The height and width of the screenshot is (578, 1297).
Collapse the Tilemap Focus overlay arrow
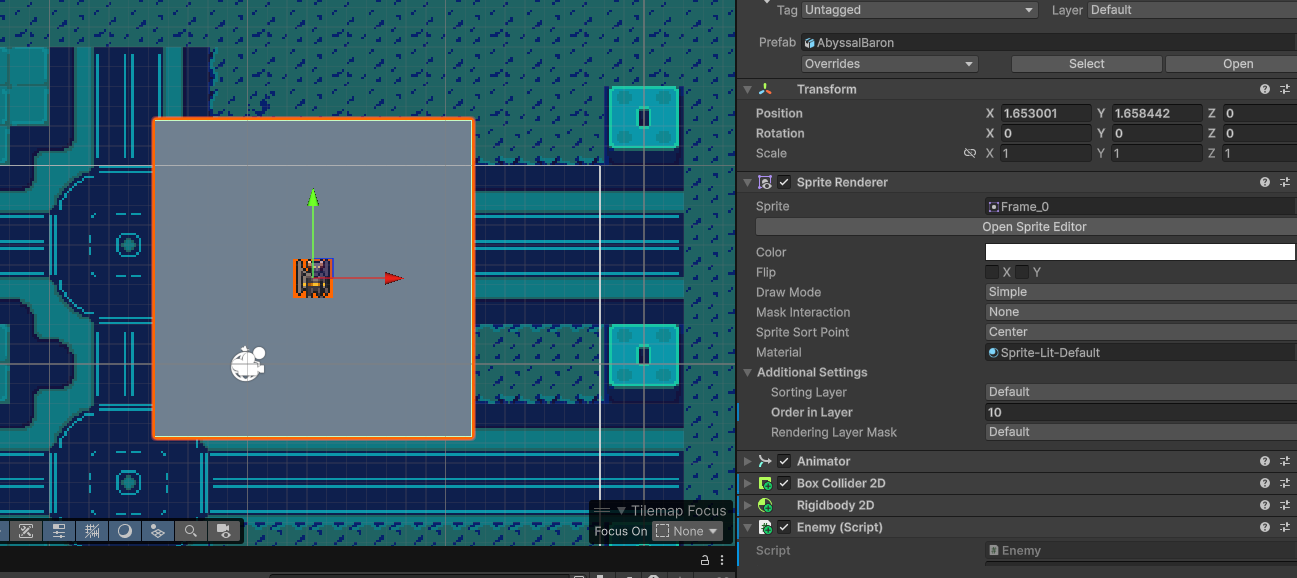[x=620, y=511]
